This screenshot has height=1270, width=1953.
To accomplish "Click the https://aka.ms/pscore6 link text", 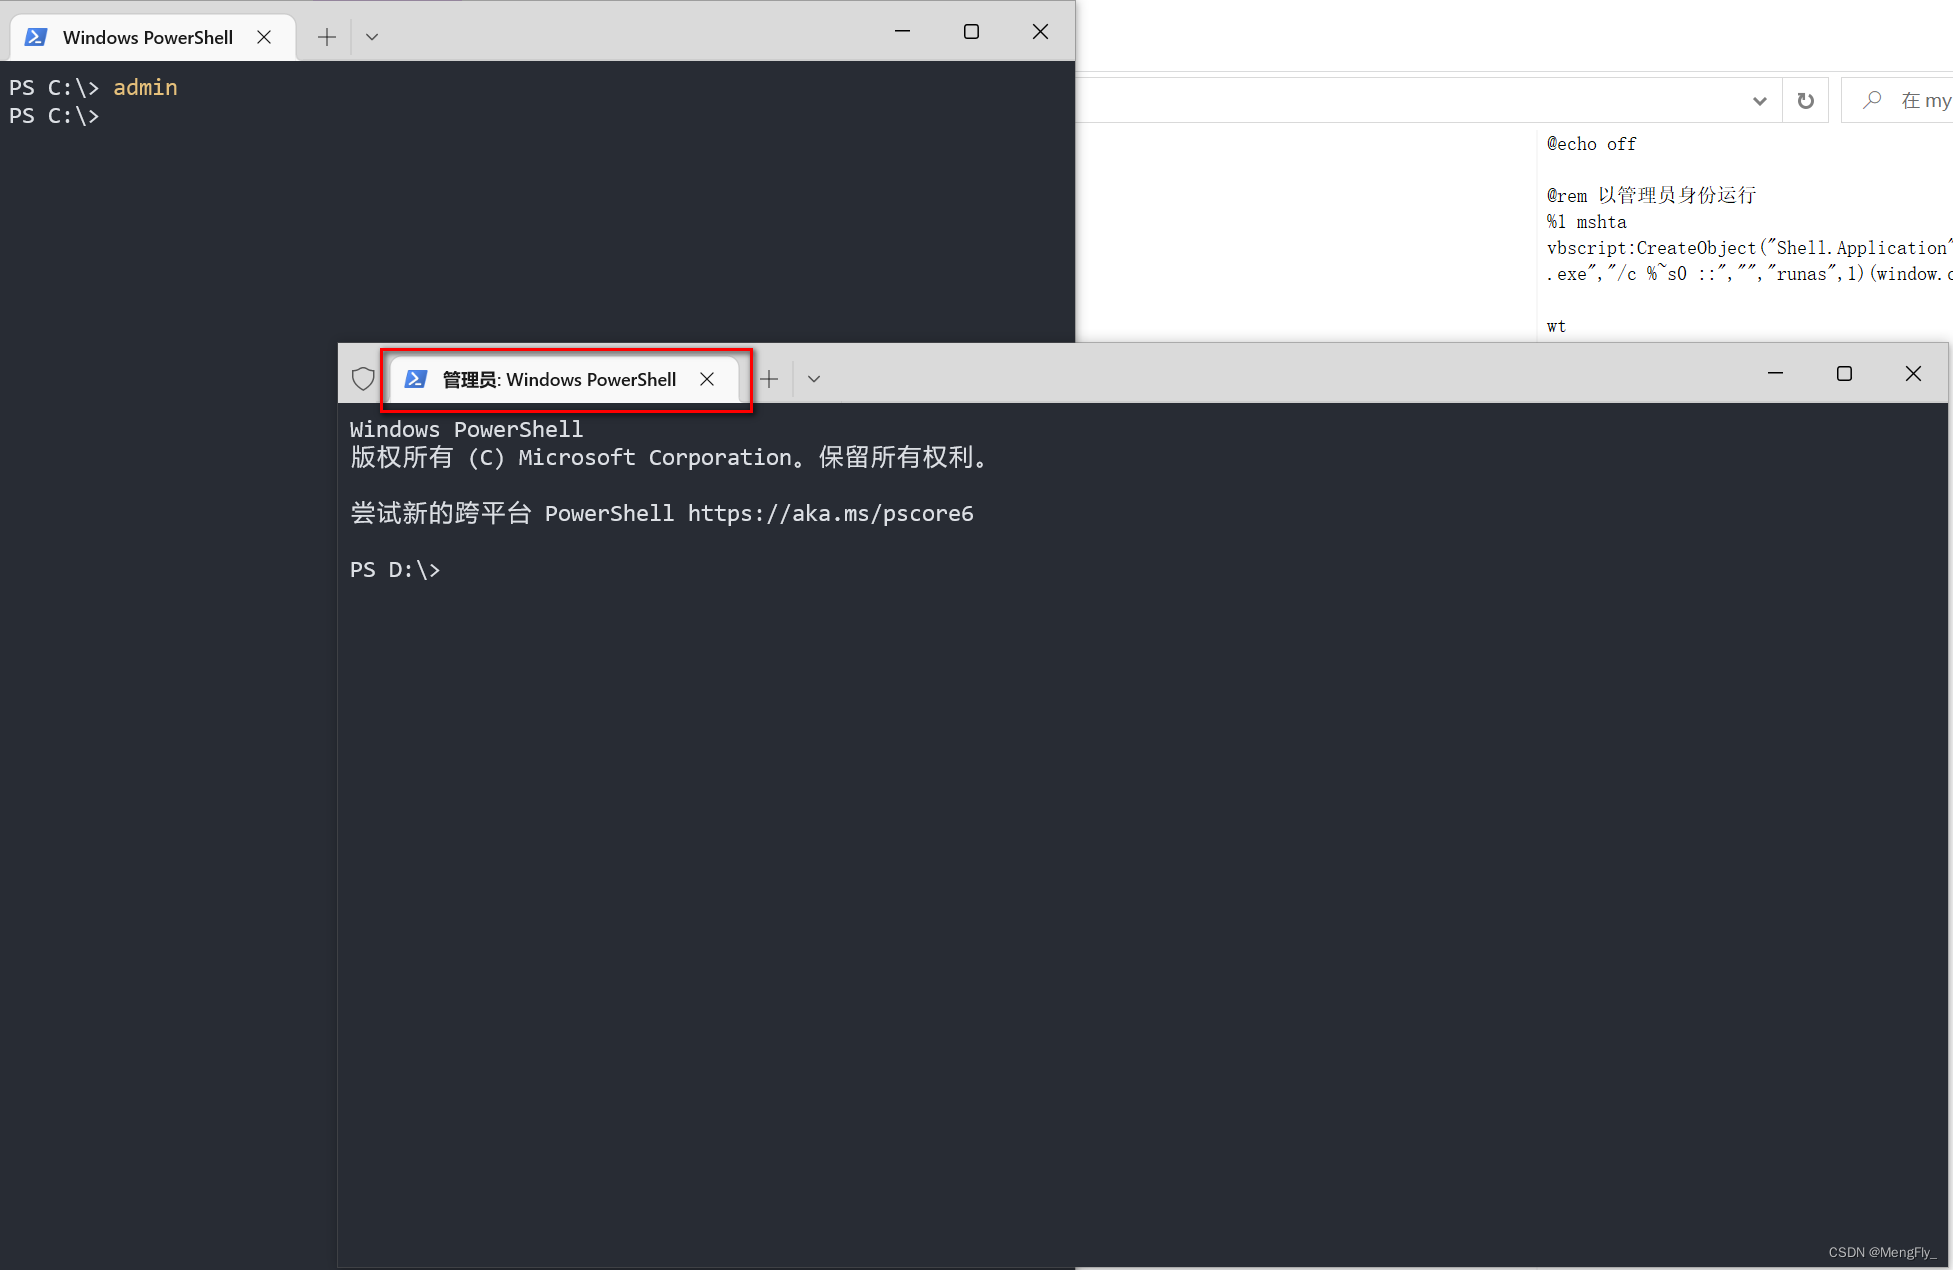I will coord(830,514).
